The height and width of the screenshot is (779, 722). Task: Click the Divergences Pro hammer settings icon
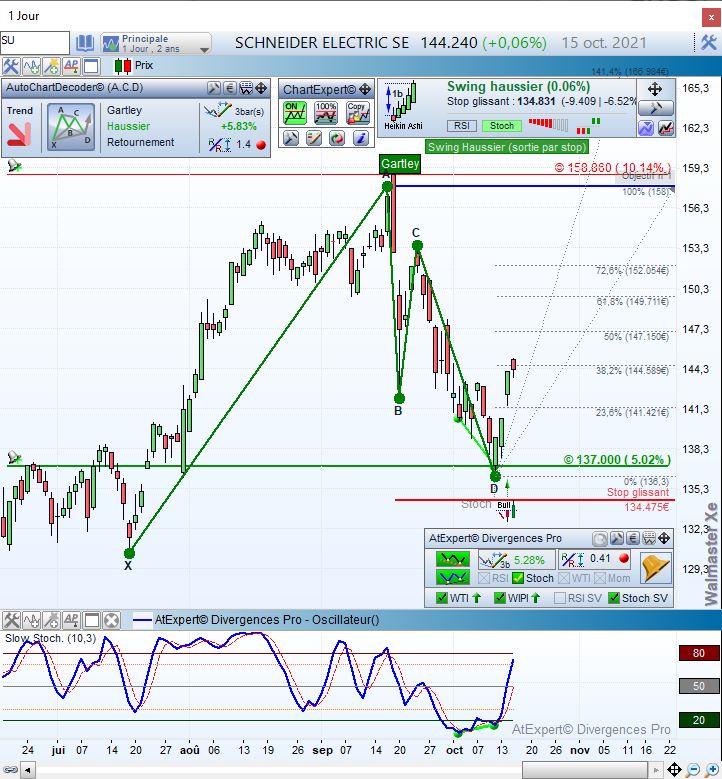[617, 538]
